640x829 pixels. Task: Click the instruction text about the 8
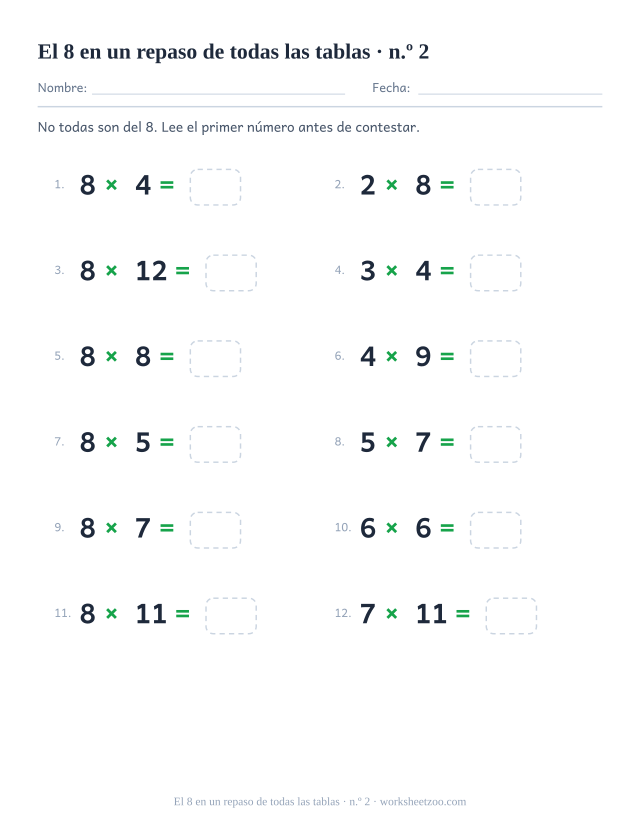click(228, 127)
